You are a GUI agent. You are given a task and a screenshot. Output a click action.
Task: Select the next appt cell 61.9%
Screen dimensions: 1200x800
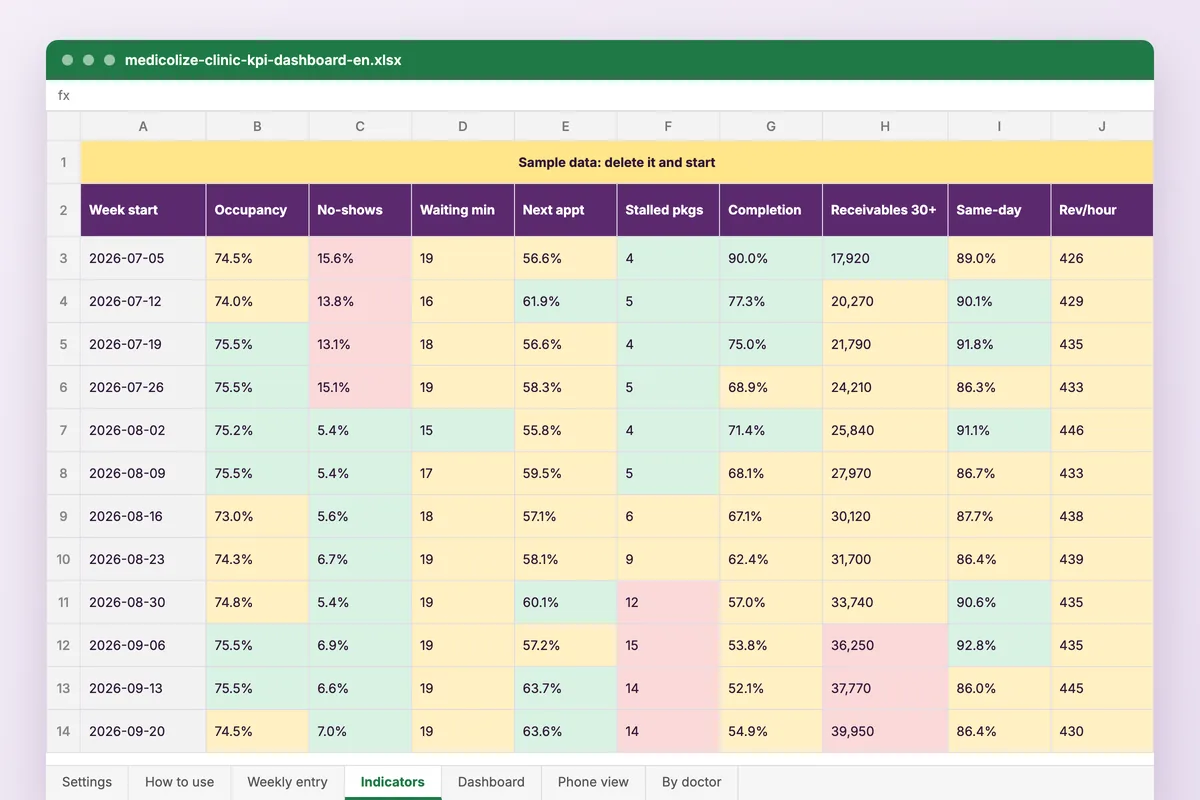(565, 301)
